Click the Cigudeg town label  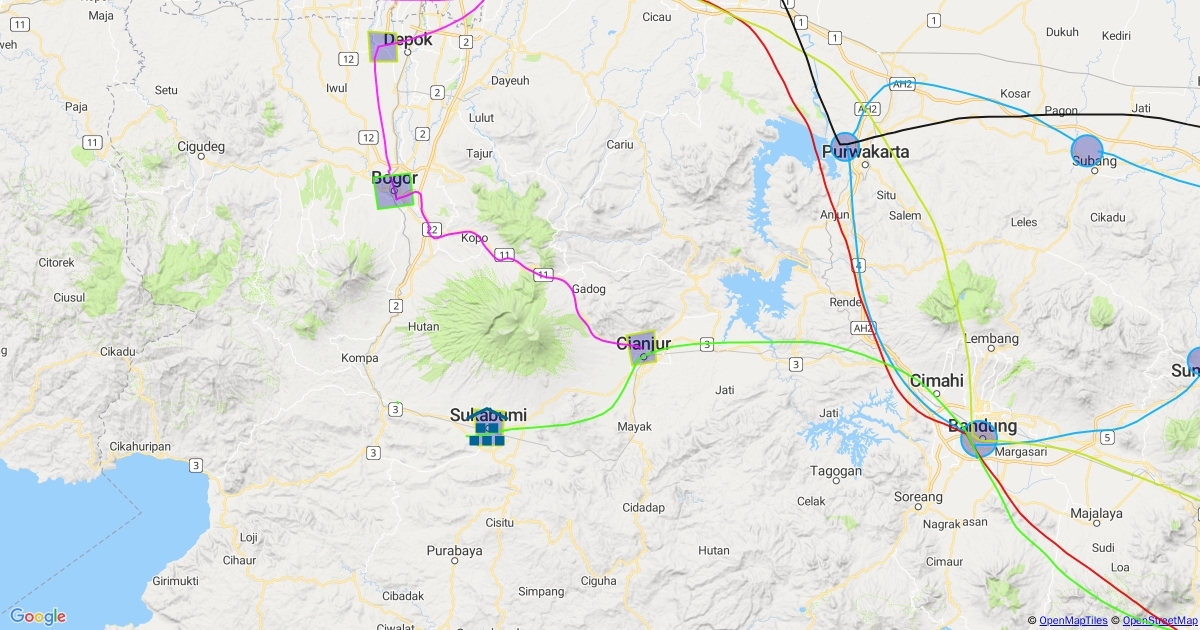[x=201, y=147]
